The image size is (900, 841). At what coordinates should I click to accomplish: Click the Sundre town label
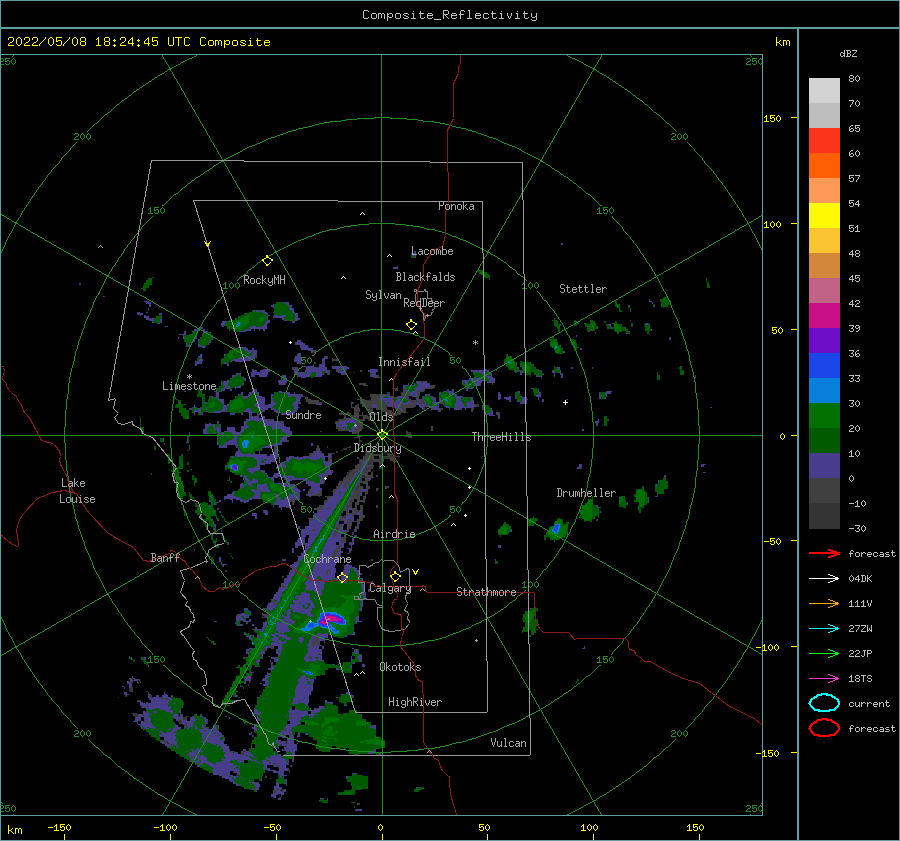point(303,414)
